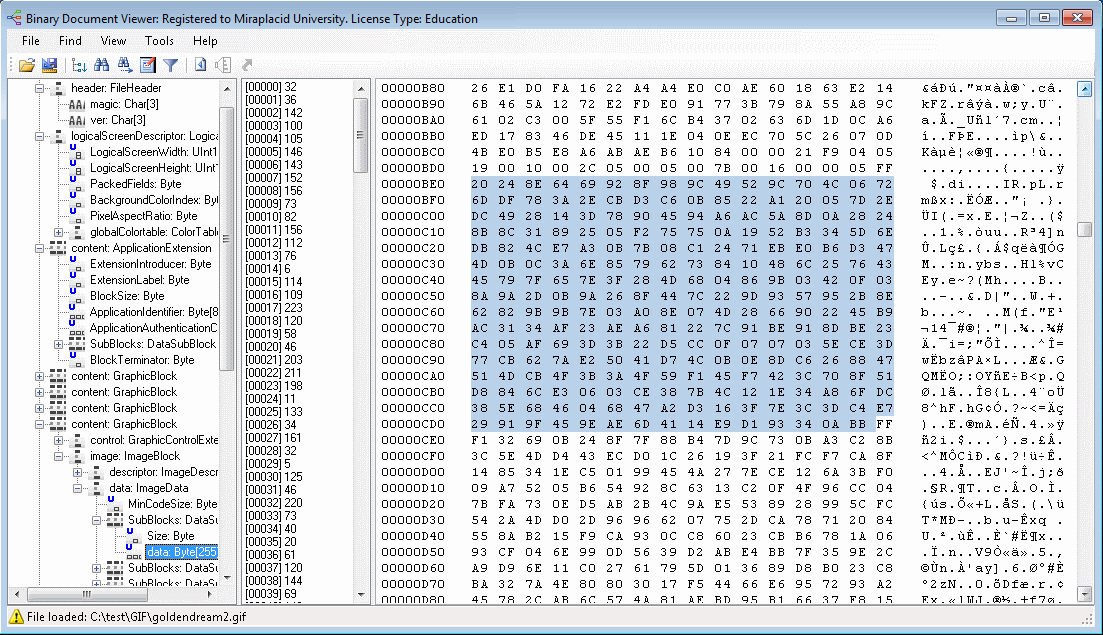Click the value list scrollbar thumb
The image size is (1103, 635).
(x=360, y=135)
